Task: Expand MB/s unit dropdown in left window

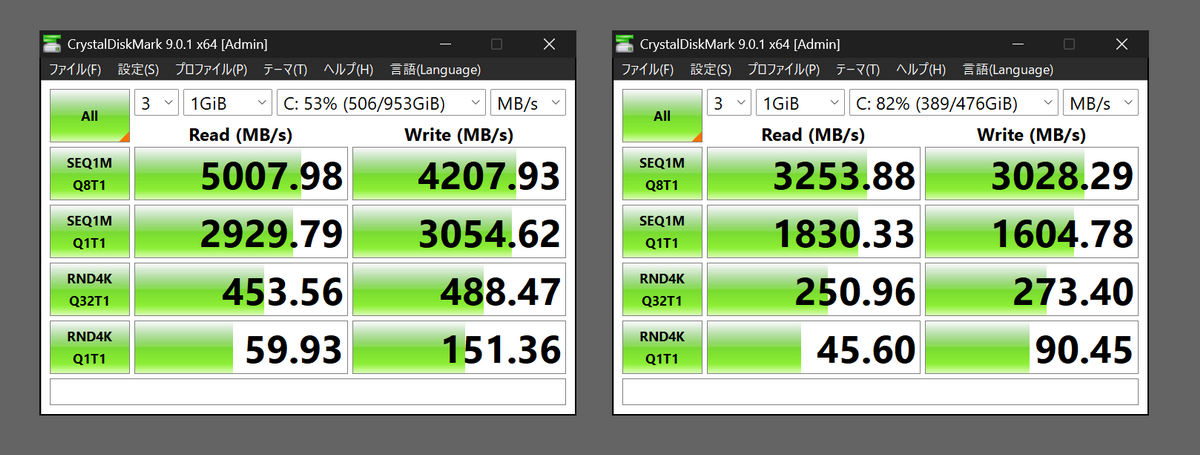Action: point(528,103)
